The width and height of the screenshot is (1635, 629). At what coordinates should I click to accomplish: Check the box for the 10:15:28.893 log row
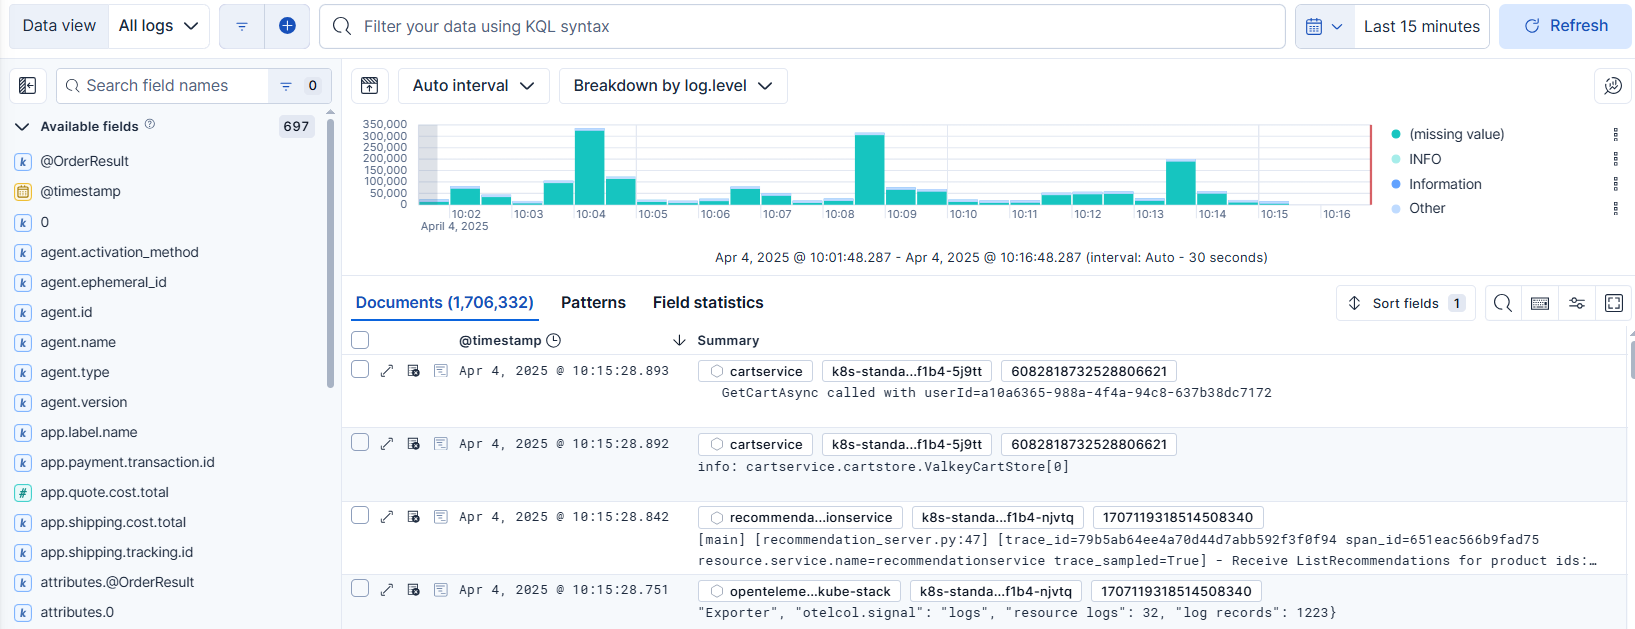[360, 370]
